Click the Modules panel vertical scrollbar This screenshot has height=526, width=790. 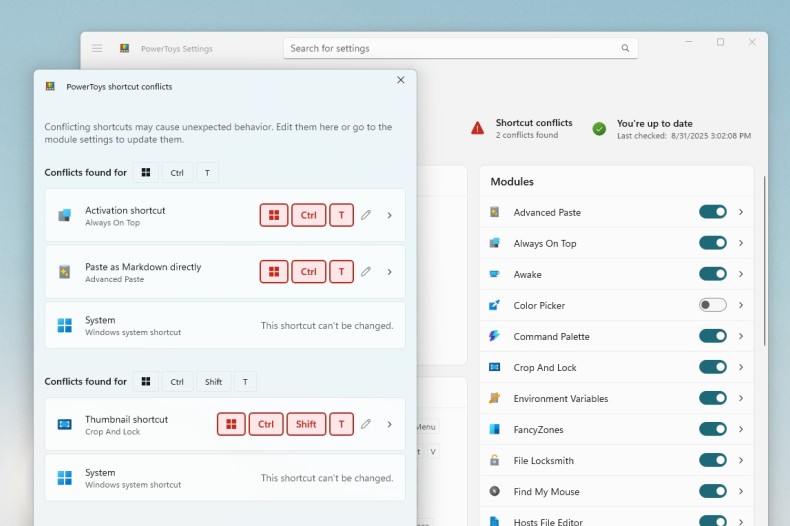click(764, 260)
